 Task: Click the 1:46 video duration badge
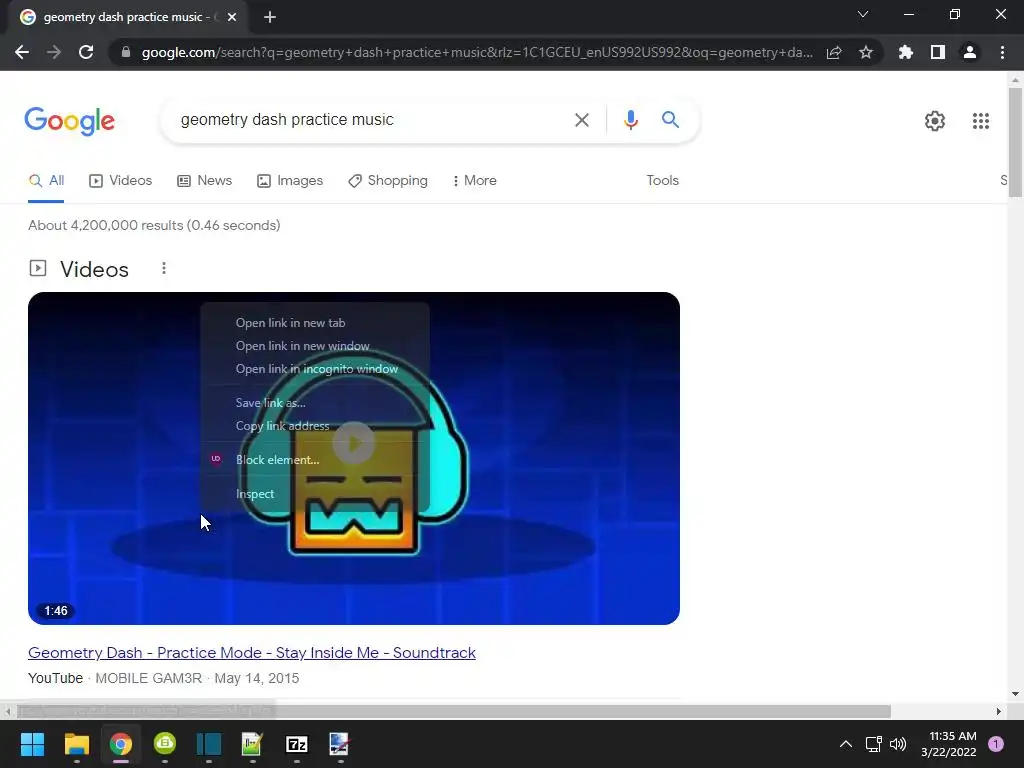56,611
